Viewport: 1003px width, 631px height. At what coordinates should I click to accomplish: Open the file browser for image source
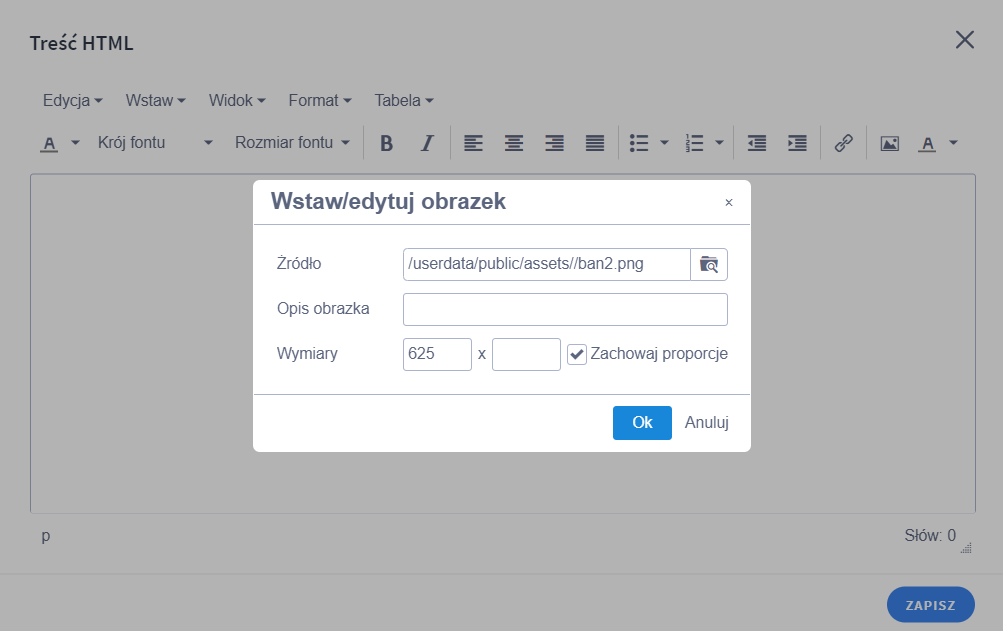[709, 263]
